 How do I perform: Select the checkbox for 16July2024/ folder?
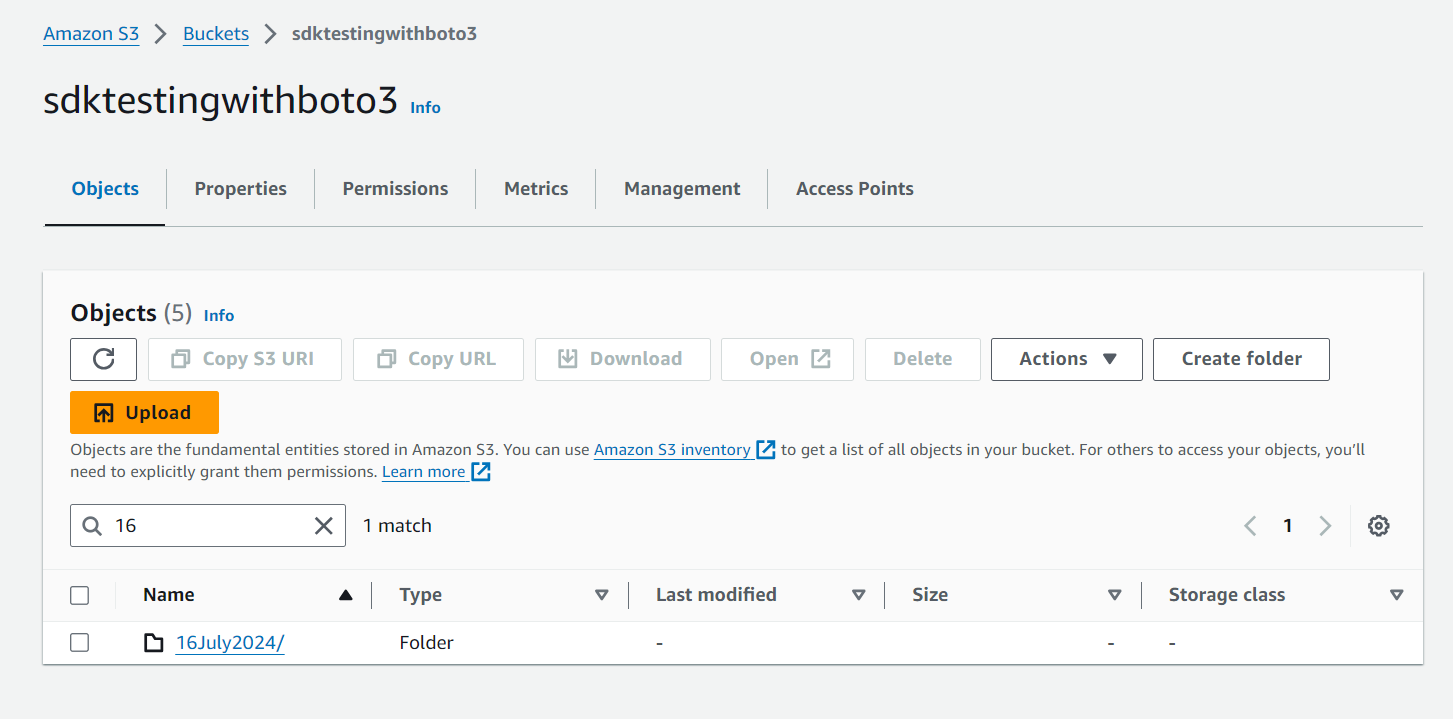pyautogui.click(x=80, y=643)
